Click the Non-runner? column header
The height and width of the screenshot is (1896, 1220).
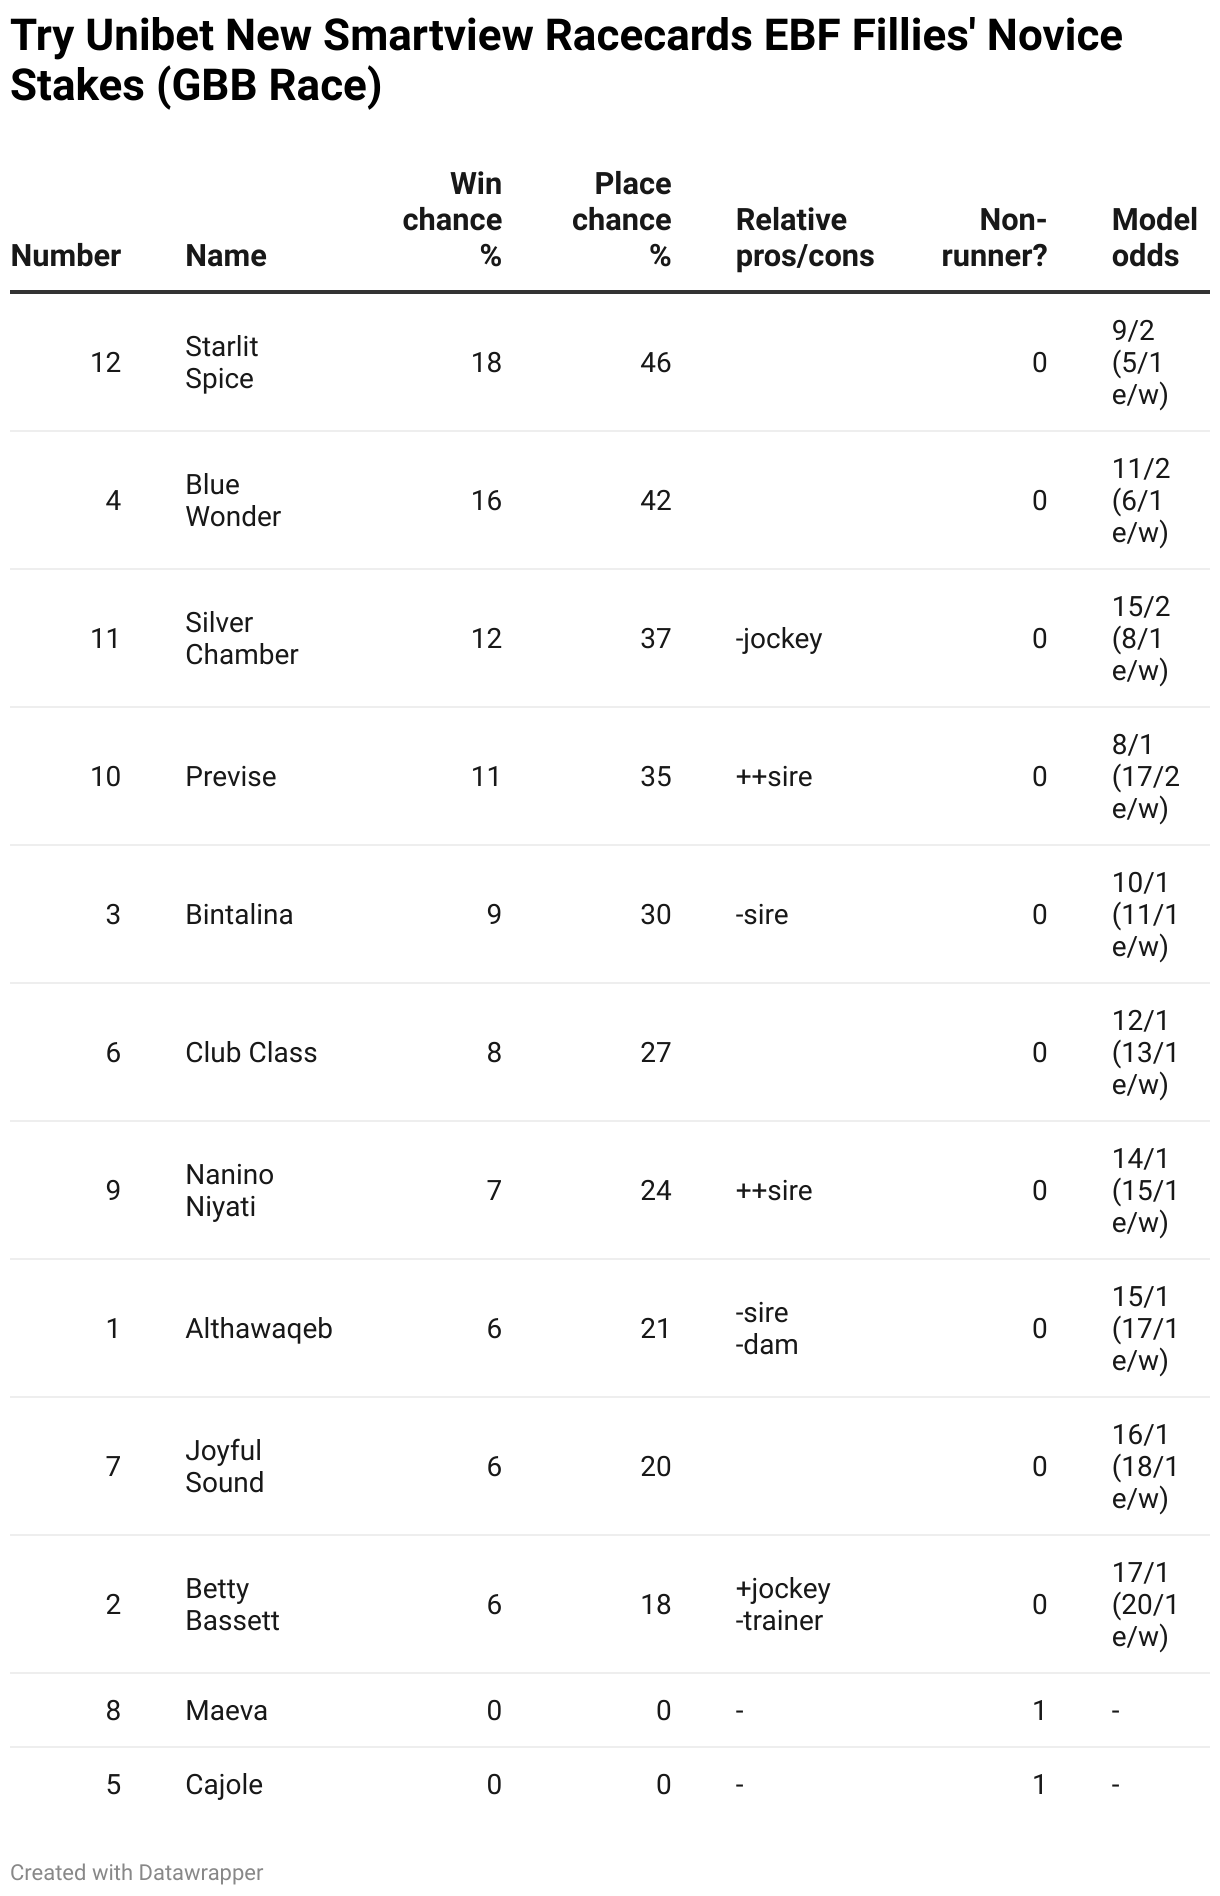coord(994,237)
